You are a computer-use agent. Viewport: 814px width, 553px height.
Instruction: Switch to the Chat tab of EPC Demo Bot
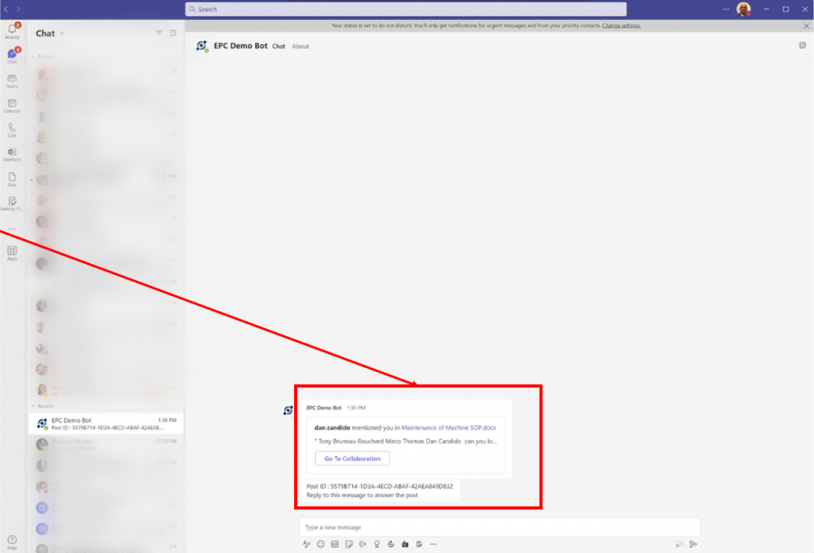click(x=279, y=46)
